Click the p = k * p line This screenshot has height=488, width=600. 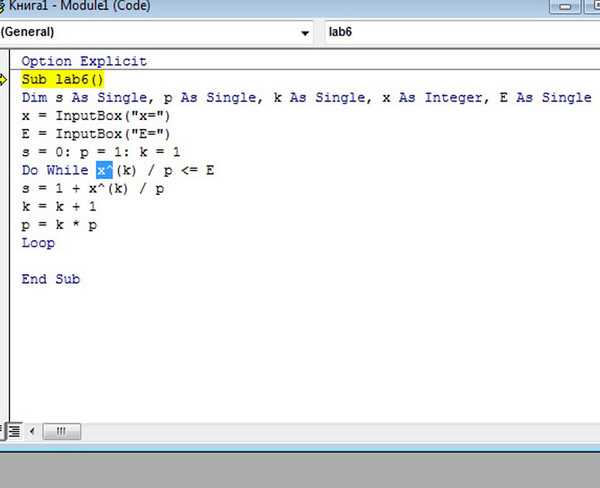(59, 225)
